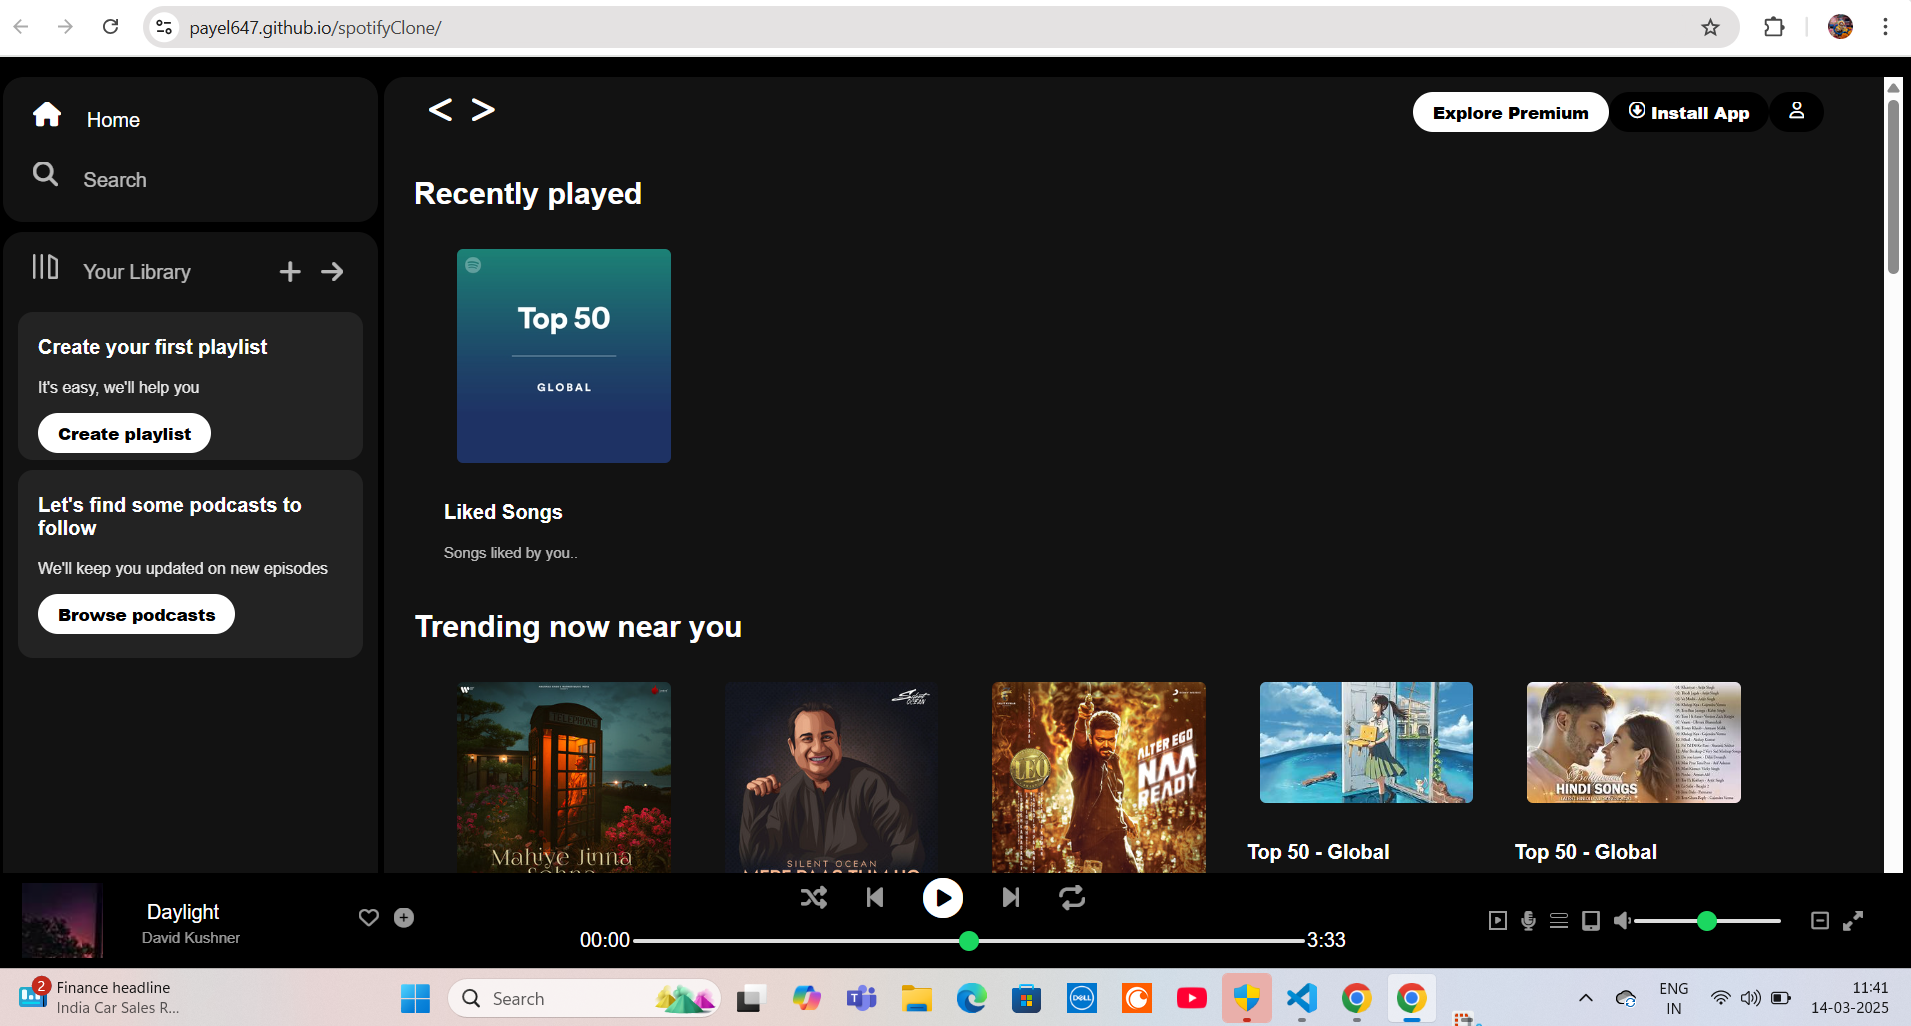Open File Explorer from the taskbar
Viewport: 1911px width, 1026px height.
(x=916, y=998)
